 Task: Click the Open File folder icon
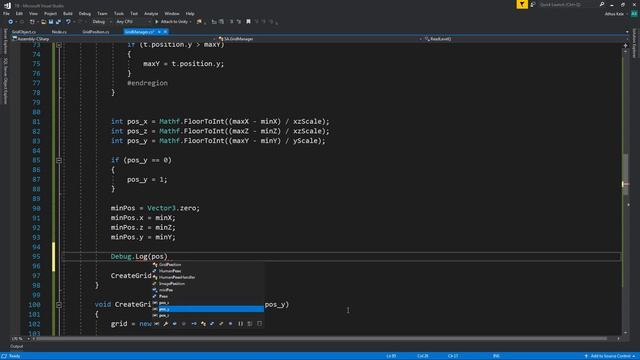point(43,22)
